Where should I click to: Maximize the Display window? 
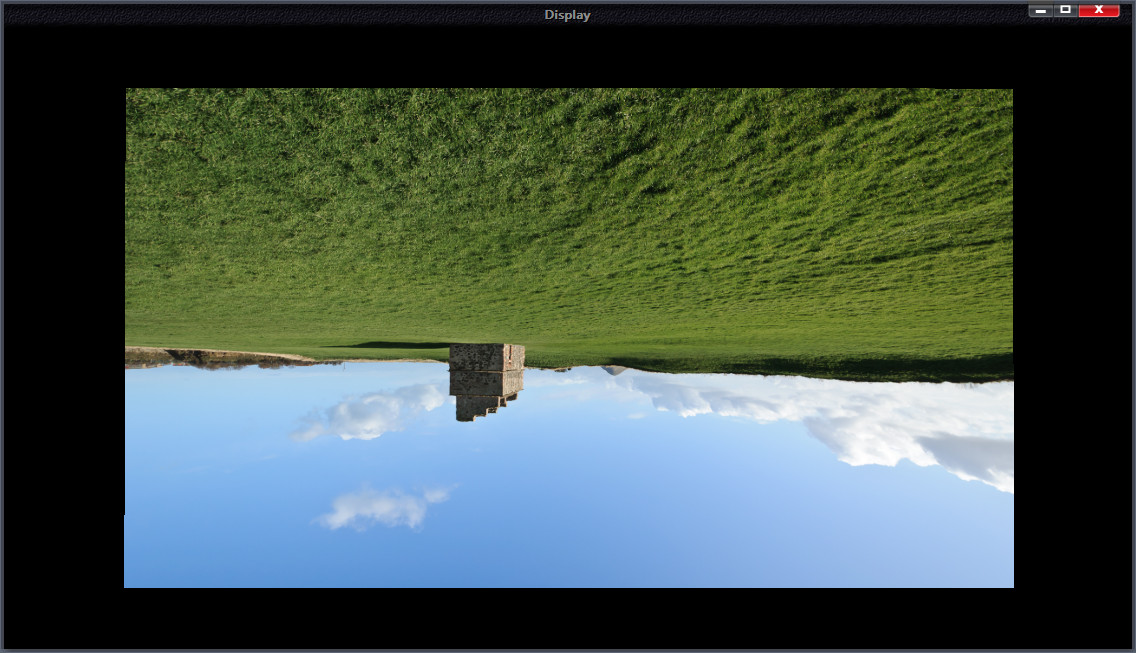pyautogui.click(x=1066, y=10)
